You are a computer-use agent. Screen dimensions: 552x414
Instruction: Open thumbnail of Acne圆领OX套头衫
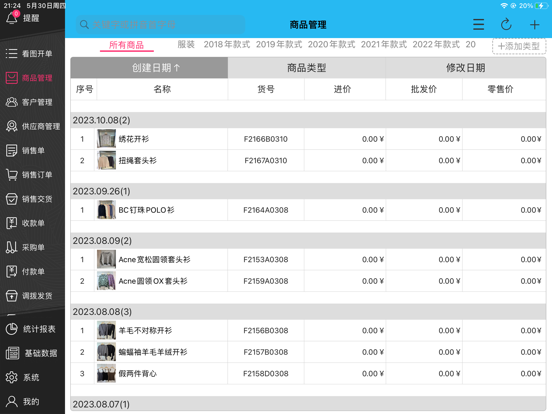106,281
